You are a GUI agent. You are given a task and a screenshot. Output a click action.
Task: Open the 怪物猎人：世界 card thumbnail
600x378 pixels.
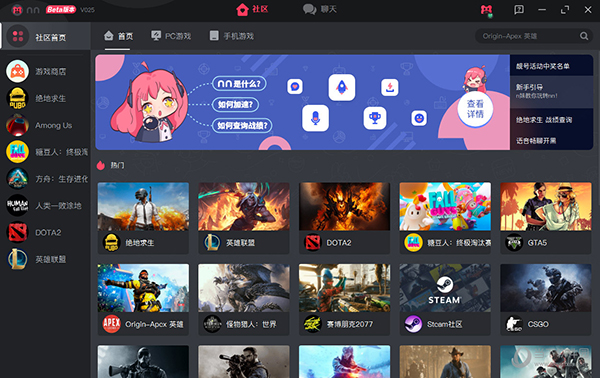(x=244, y=288)
